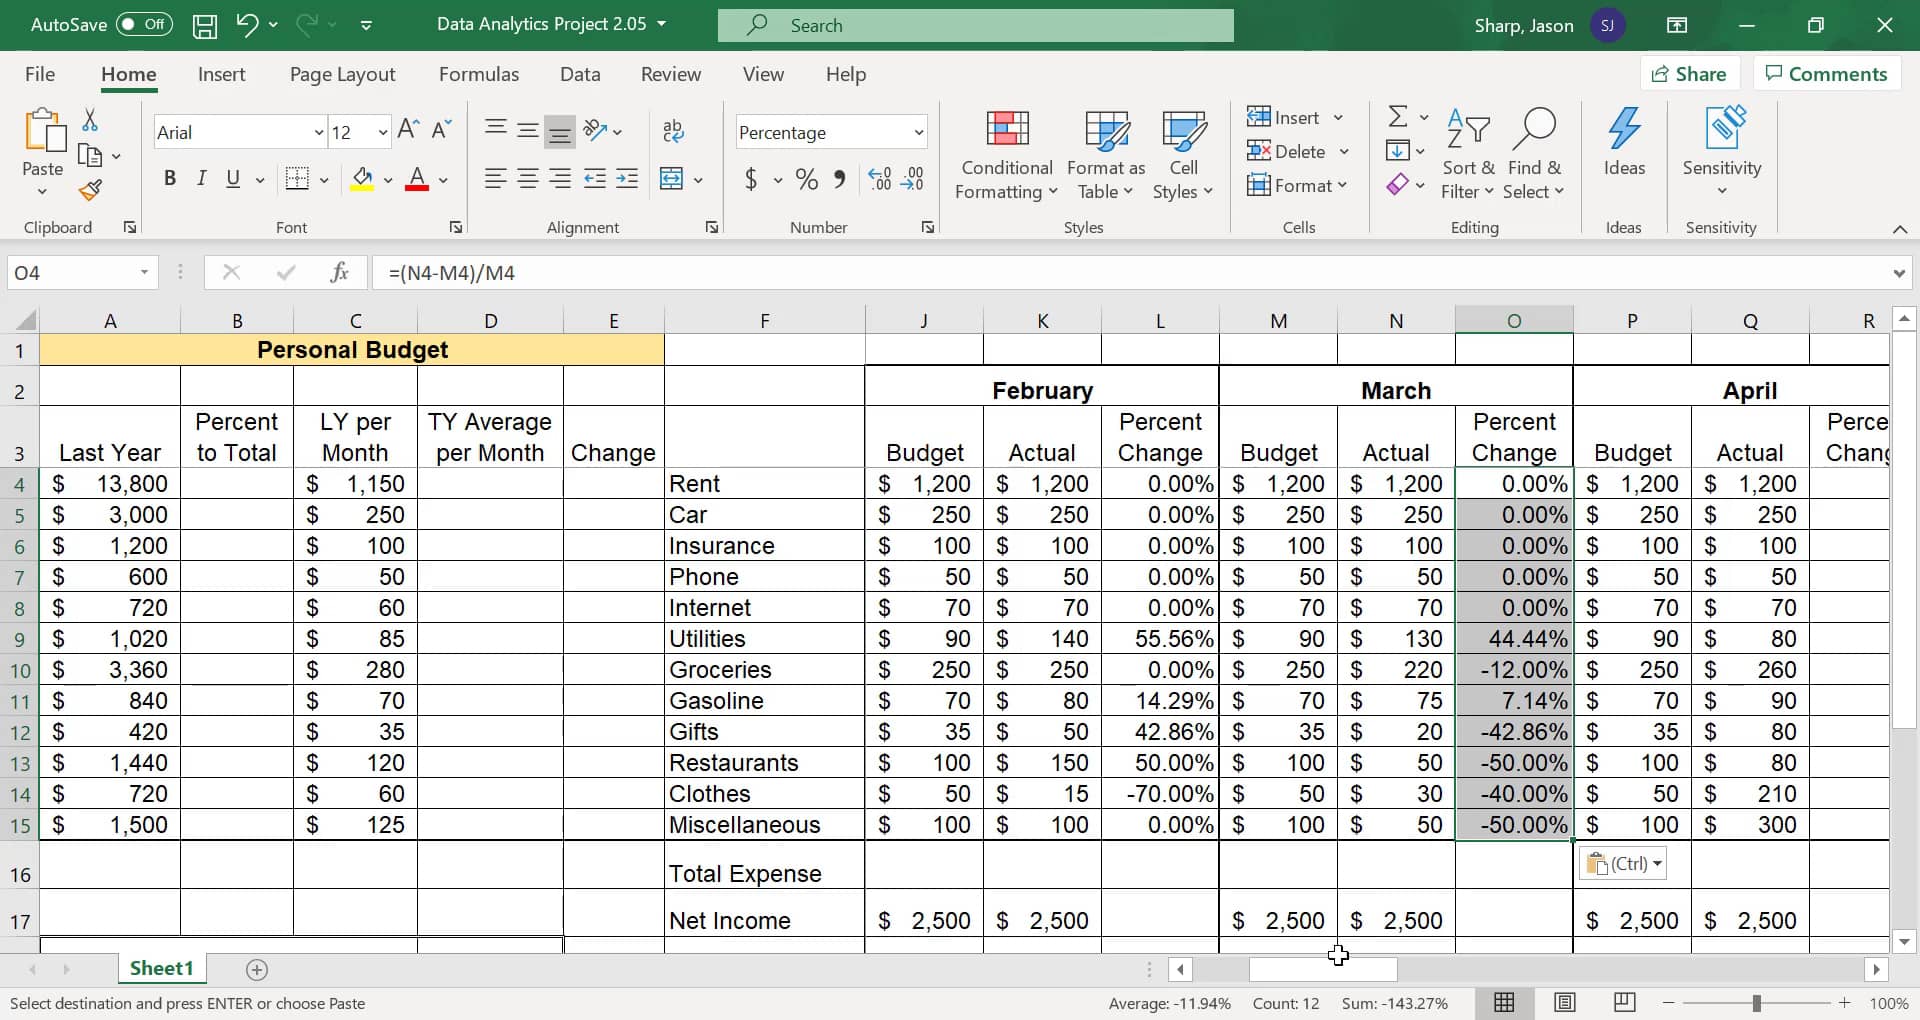Apply Percent Style number format

806,180
